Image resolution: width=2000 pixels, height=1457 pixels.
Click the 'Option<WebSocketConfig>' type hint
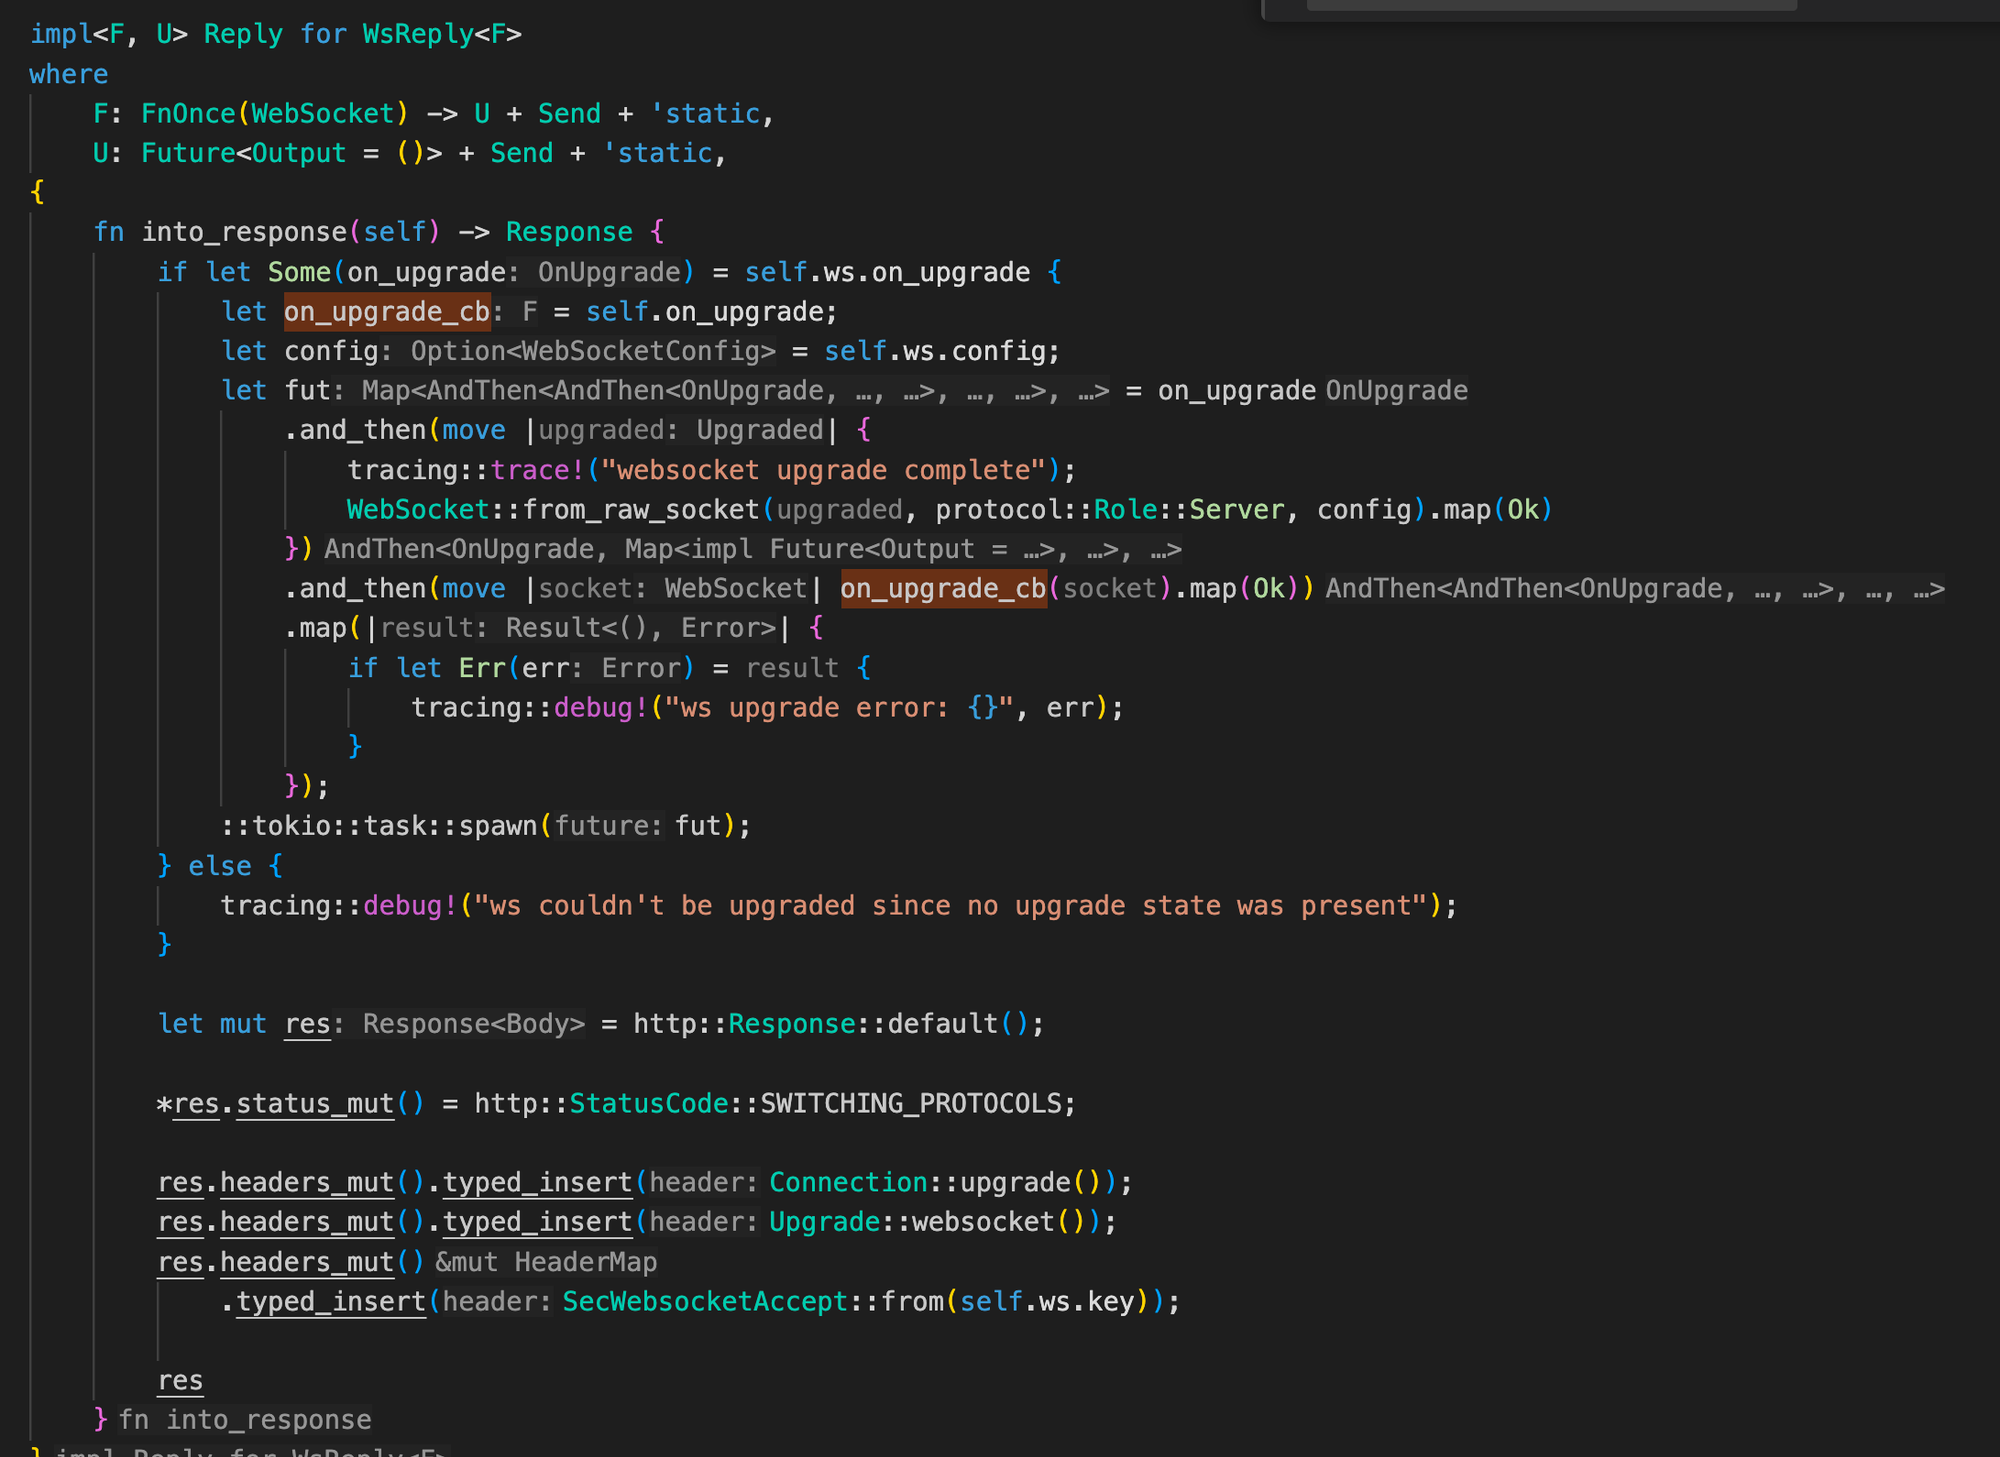[593, 351]
